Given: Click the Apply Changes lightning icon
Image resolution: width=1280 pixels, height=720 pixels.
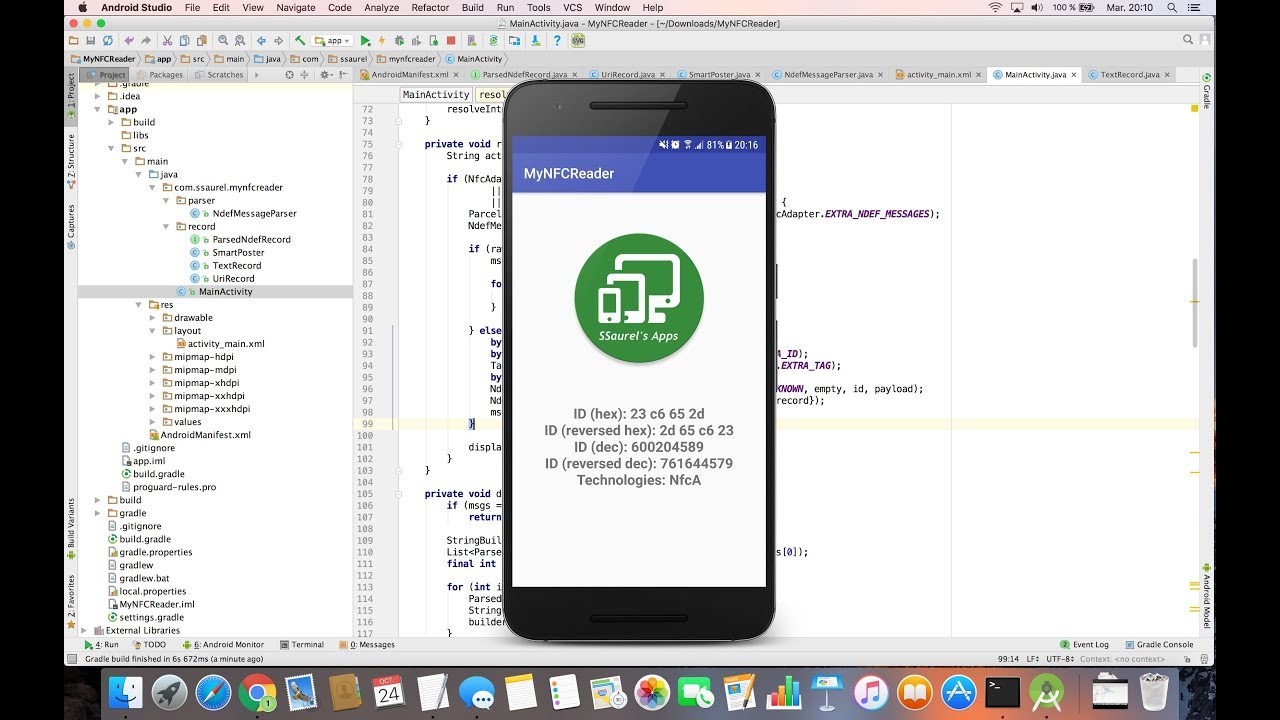Looking at the screenshot, I should [382, 41].
